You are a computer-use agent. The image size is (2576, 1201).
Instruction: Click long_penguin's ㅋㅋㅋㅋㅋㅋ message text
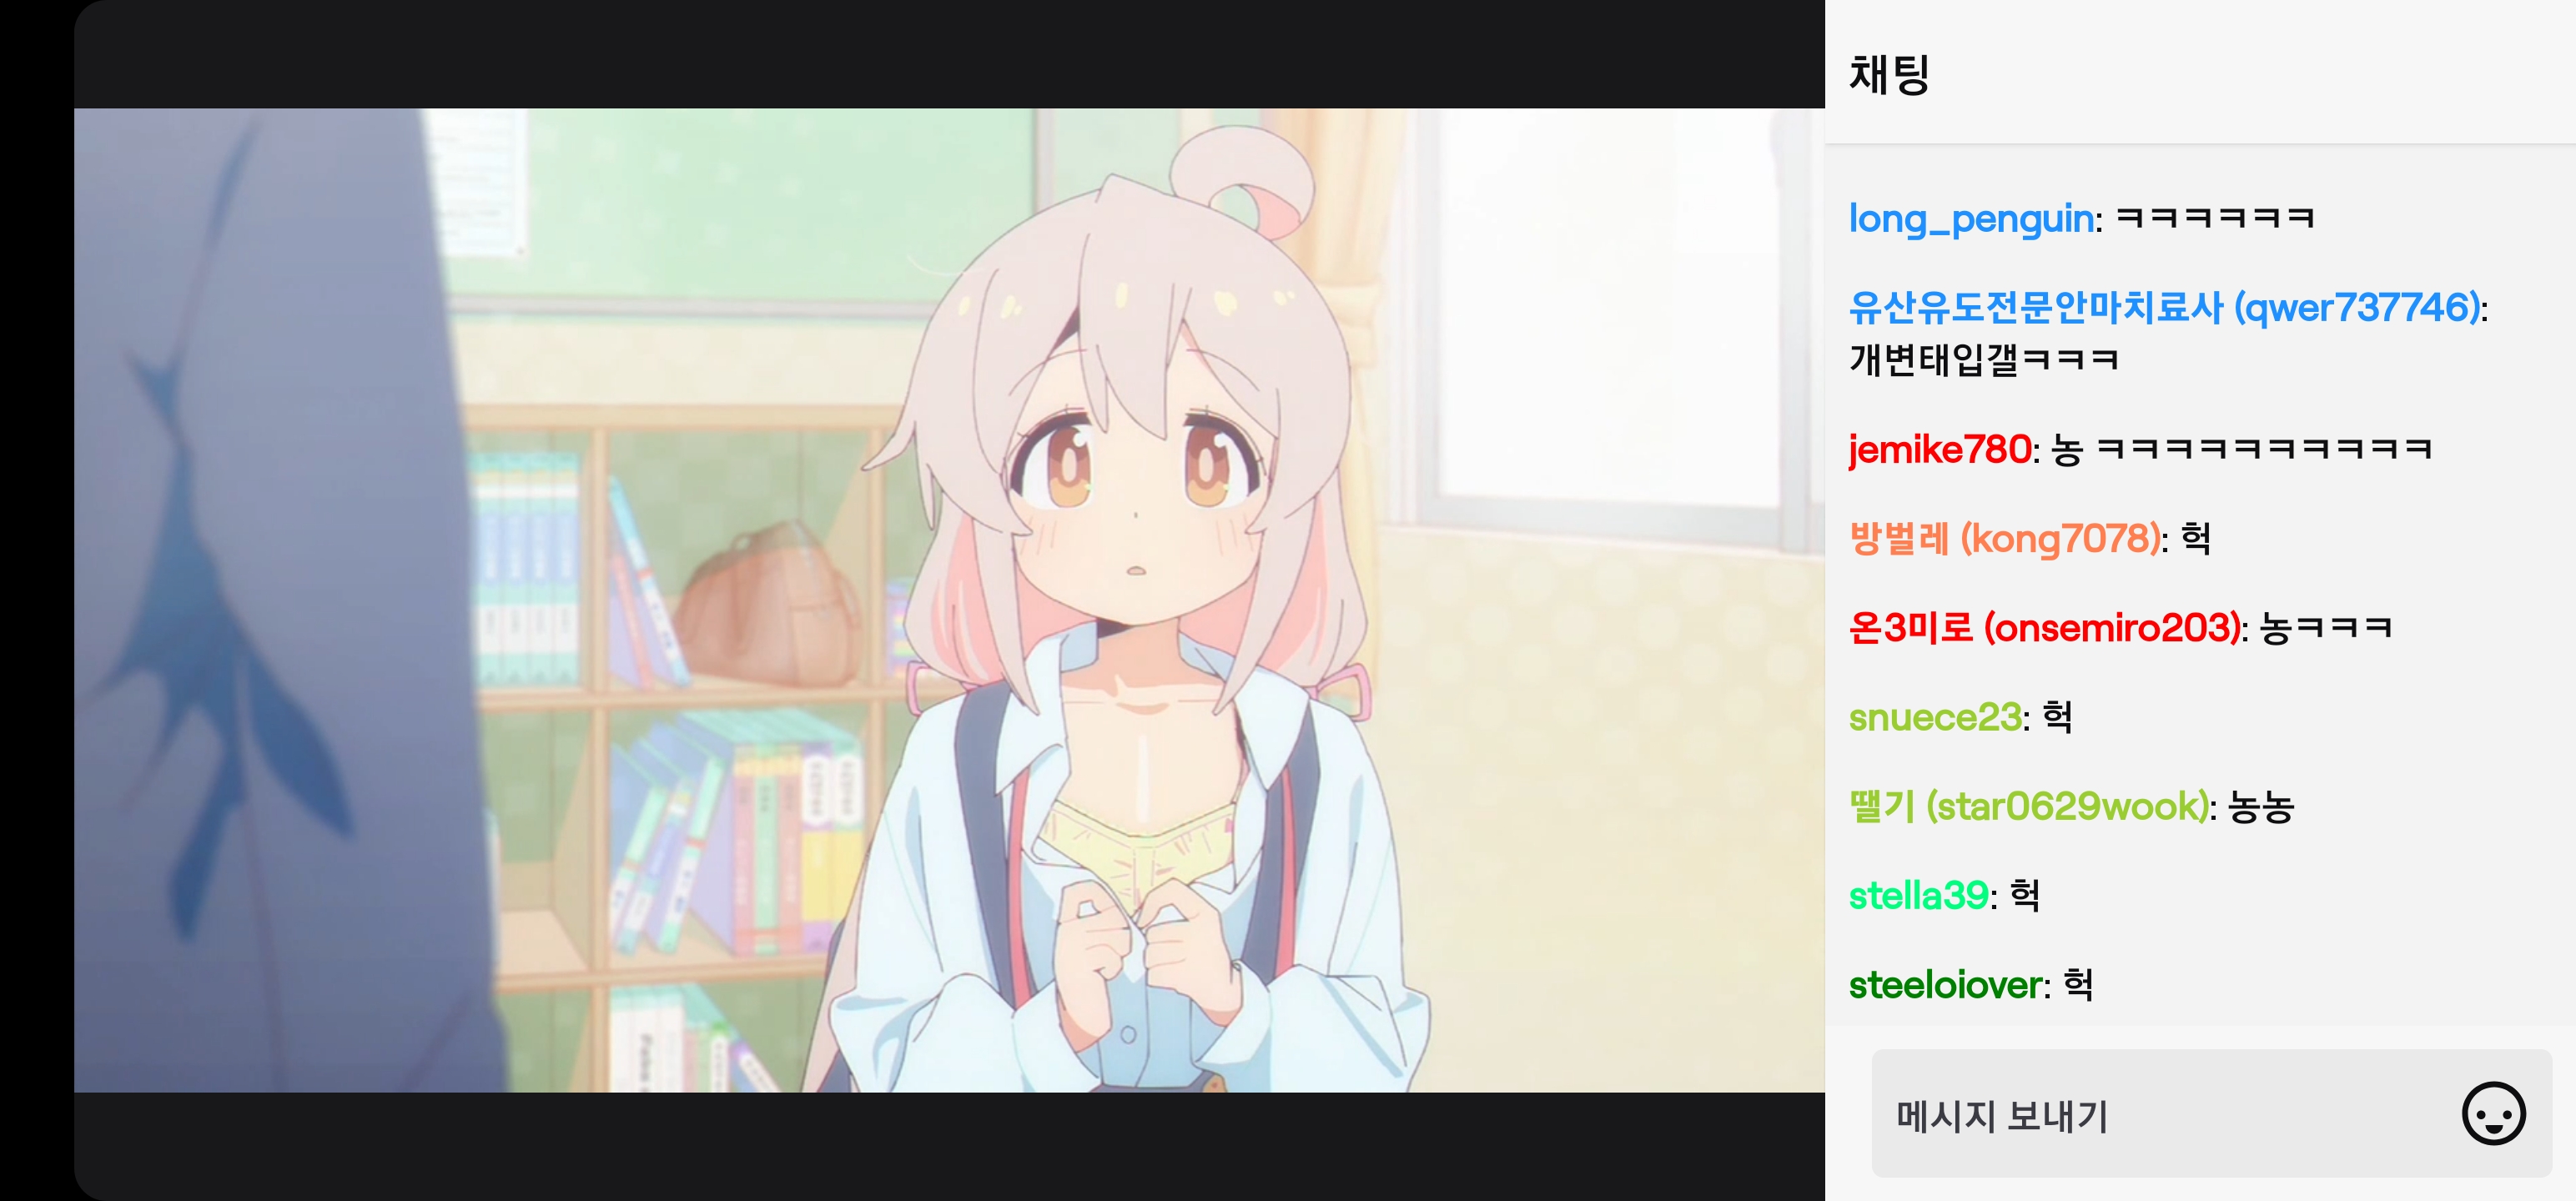2215,218
